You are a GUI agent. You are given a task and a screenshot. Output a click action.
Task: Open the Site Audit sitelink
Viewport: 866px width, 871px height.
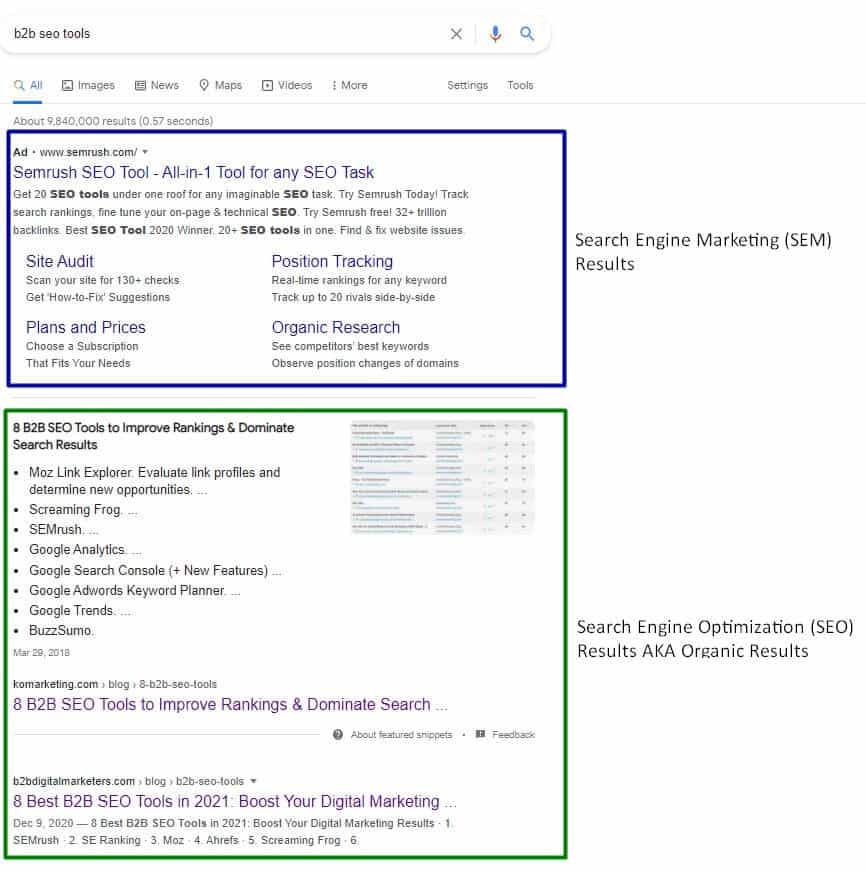pyautogui.click(x=60, y=261)
